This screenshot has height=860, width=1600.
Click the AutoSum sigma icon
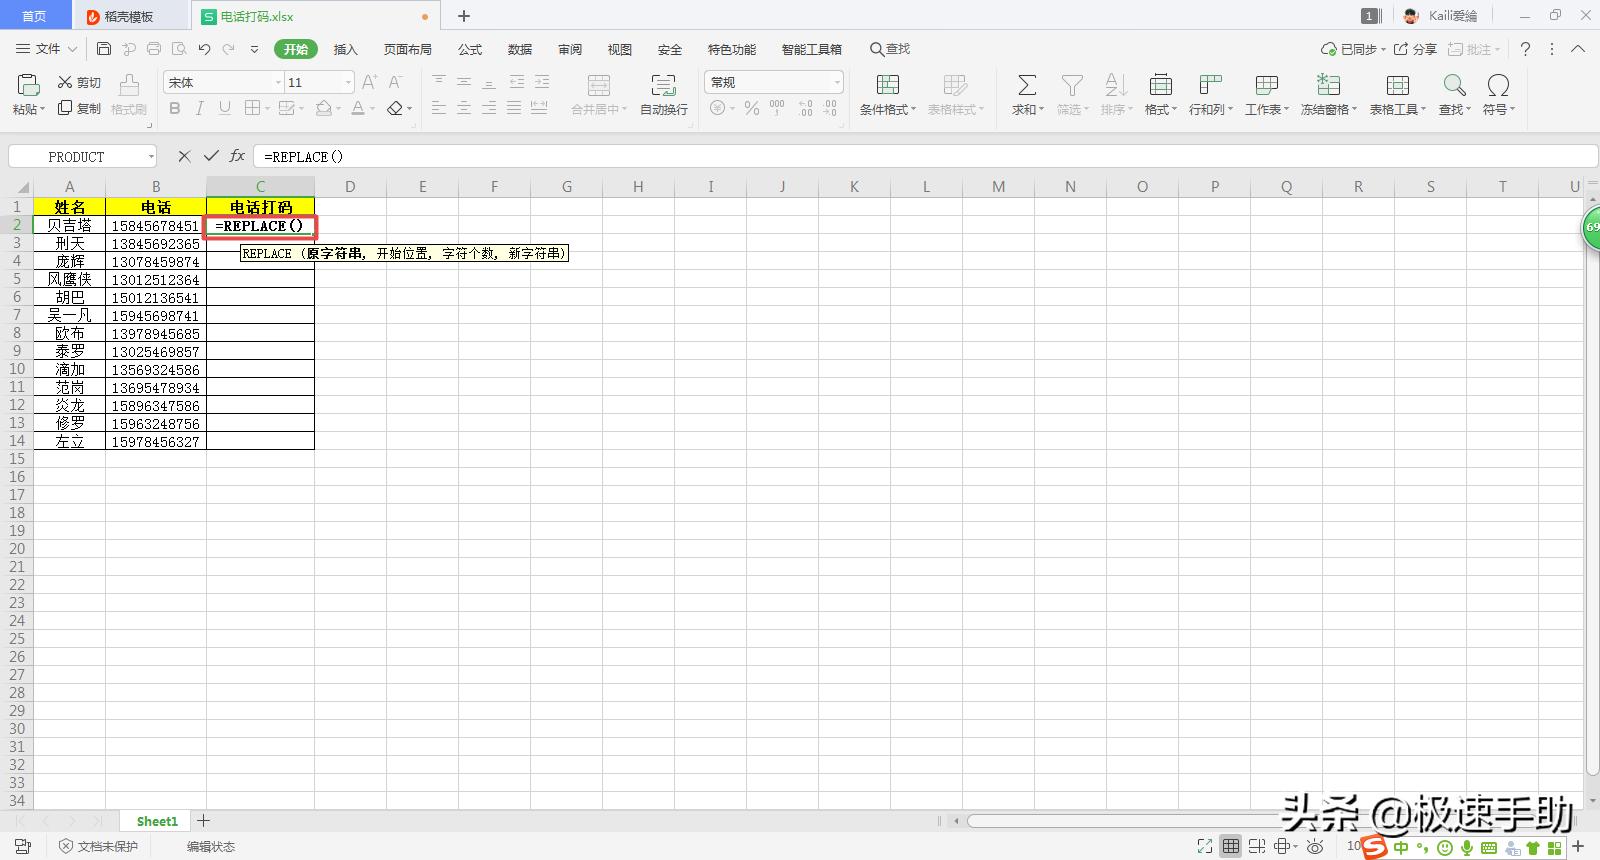[1027, 85]
